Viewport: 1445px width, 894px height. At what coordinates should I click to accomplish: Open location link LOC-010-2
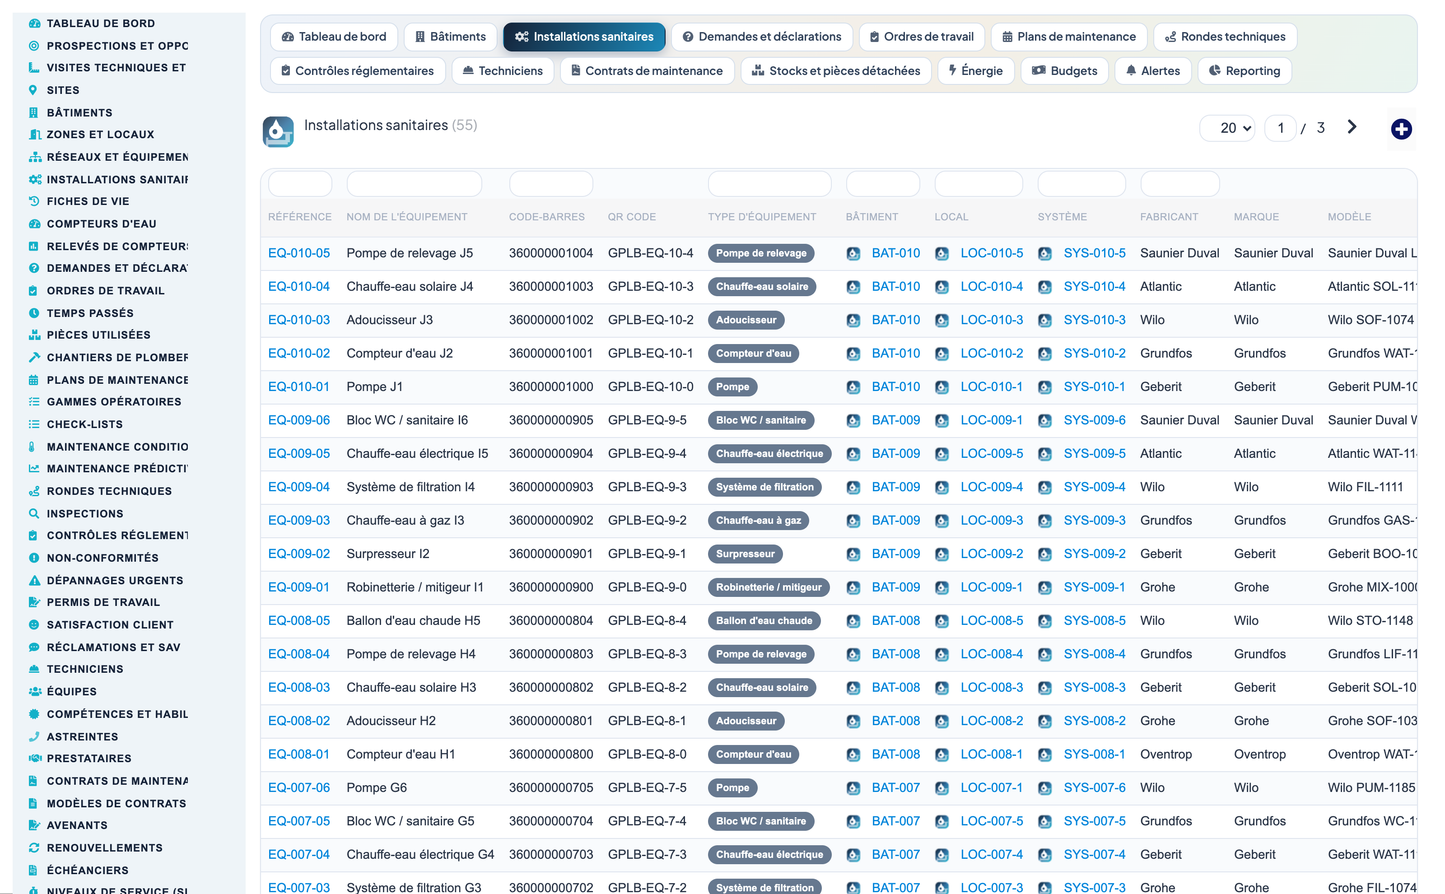[992, 353]
